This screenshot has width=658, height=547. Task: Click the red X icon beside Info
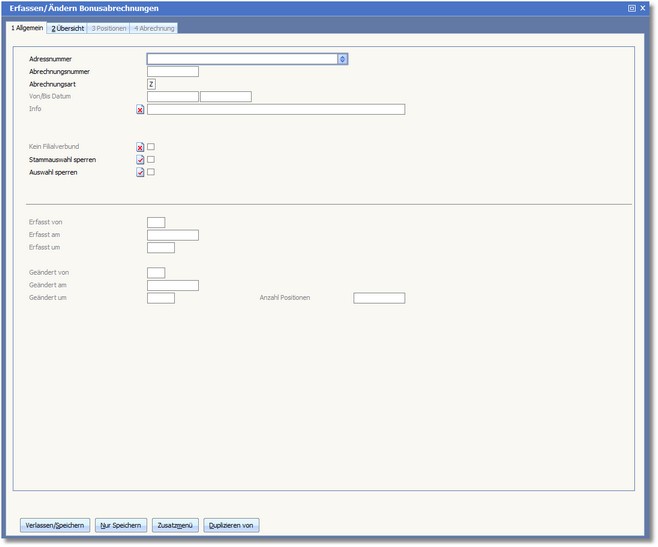[140, 110]
